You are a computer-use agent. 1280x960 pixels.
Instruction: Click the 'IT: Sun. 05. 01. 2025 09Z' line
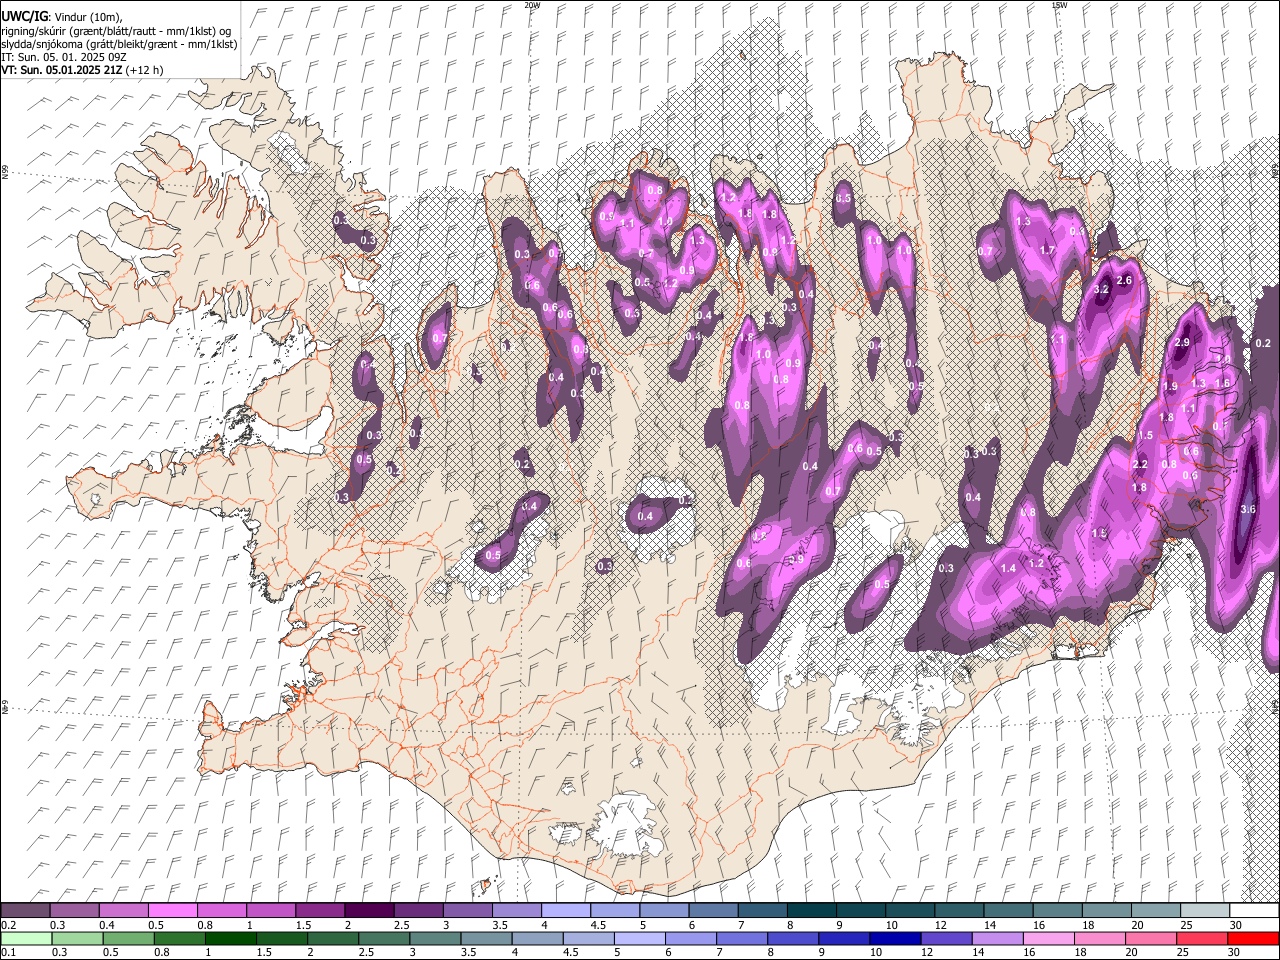[63, 57]
